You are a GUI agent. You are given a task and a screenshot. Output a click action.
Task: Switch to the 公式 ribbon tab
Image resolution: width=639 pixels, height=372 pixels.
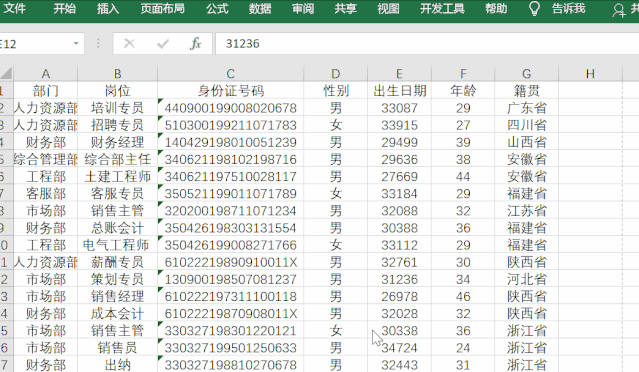point(217,8)
